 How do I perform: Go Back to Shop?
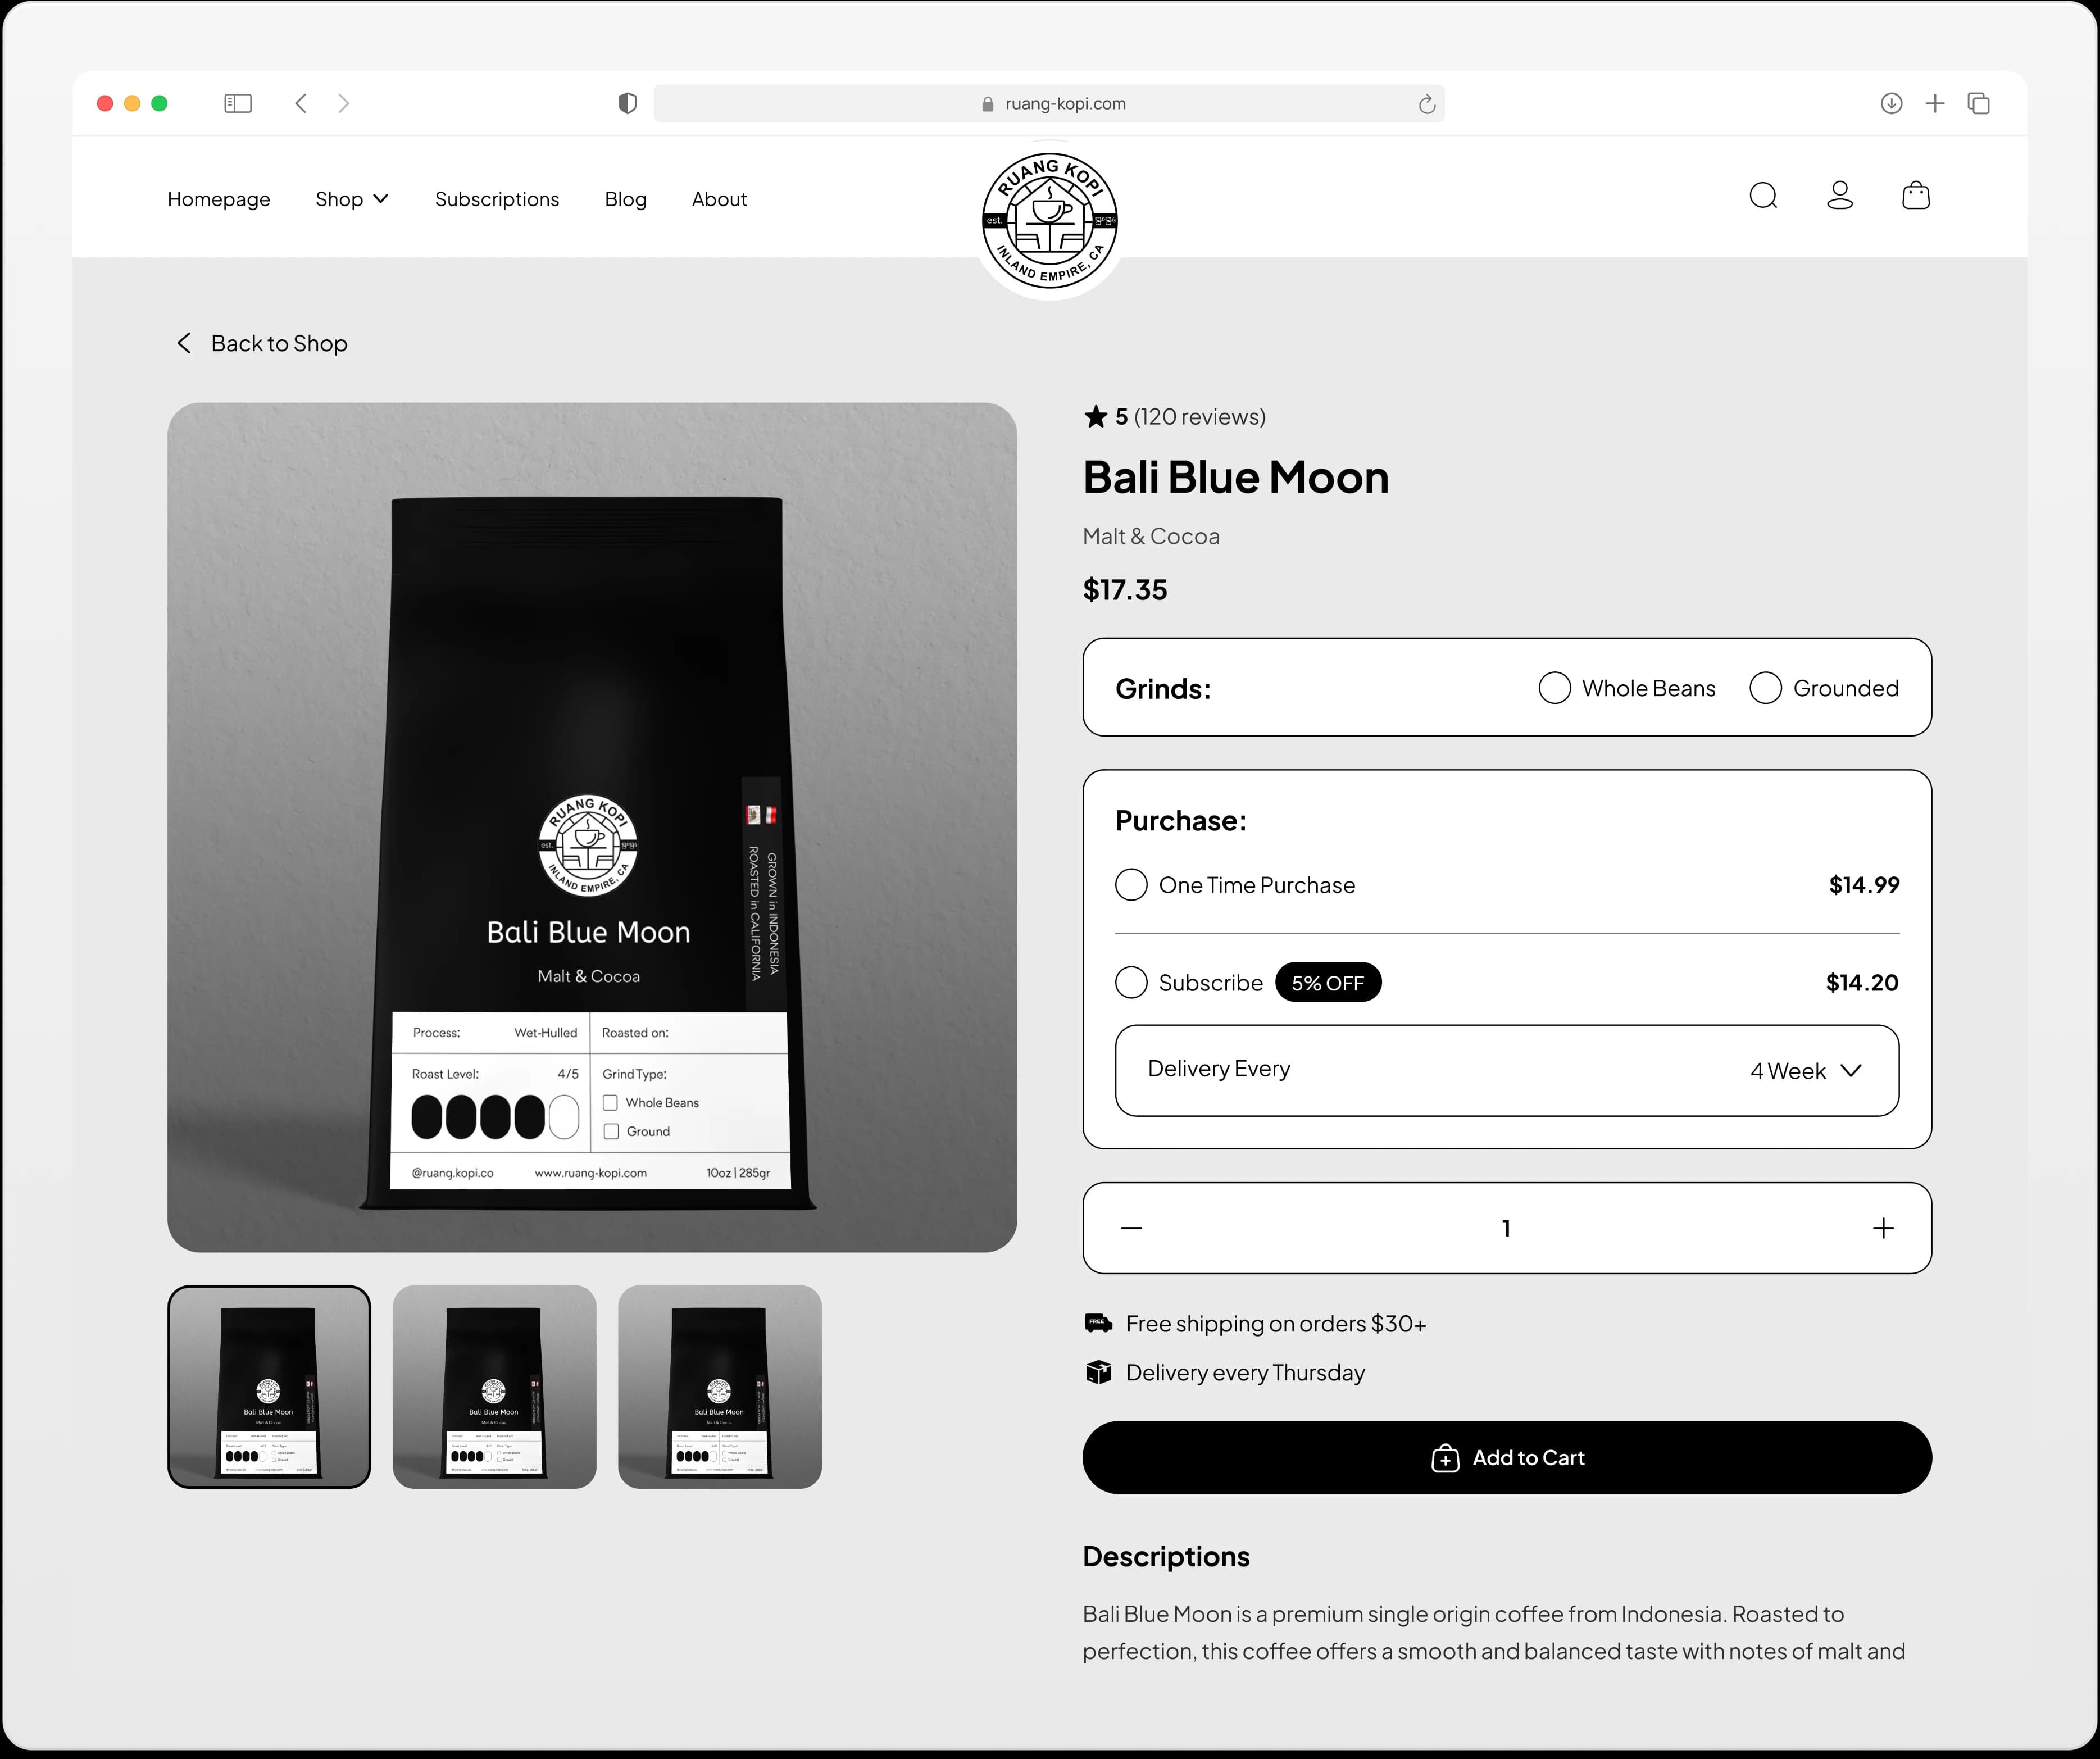pyautogui.click(x=263, y=344)
